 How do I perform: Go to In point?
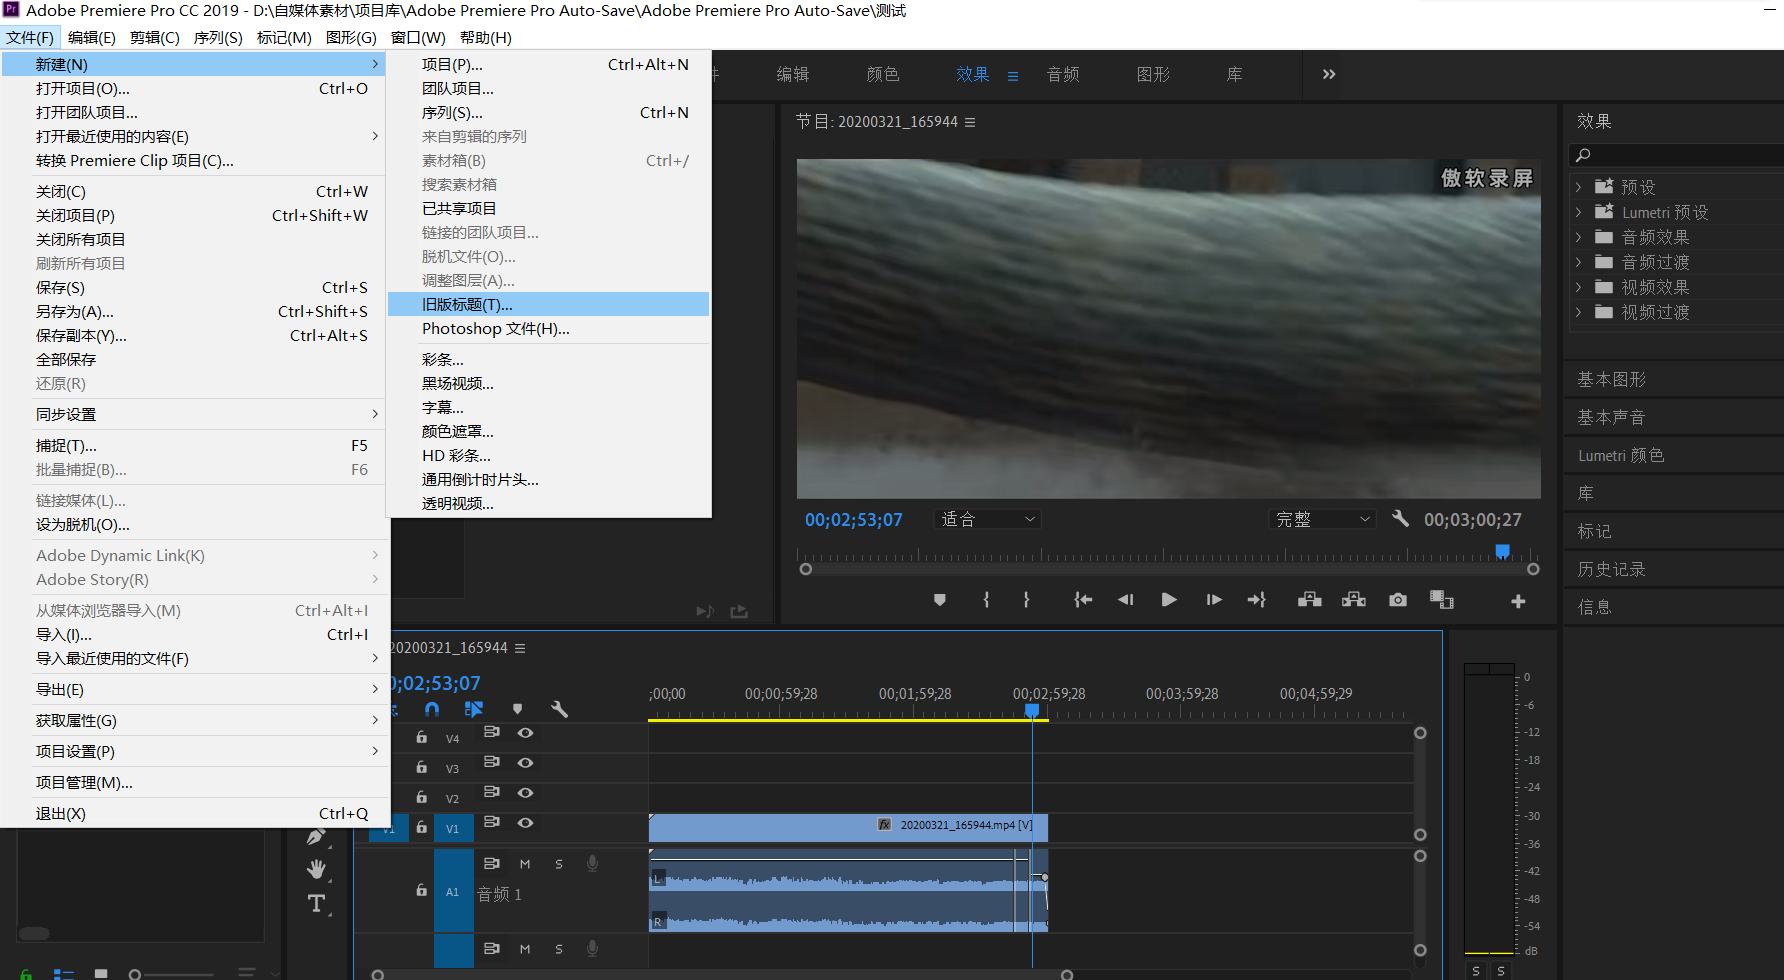1083,600
